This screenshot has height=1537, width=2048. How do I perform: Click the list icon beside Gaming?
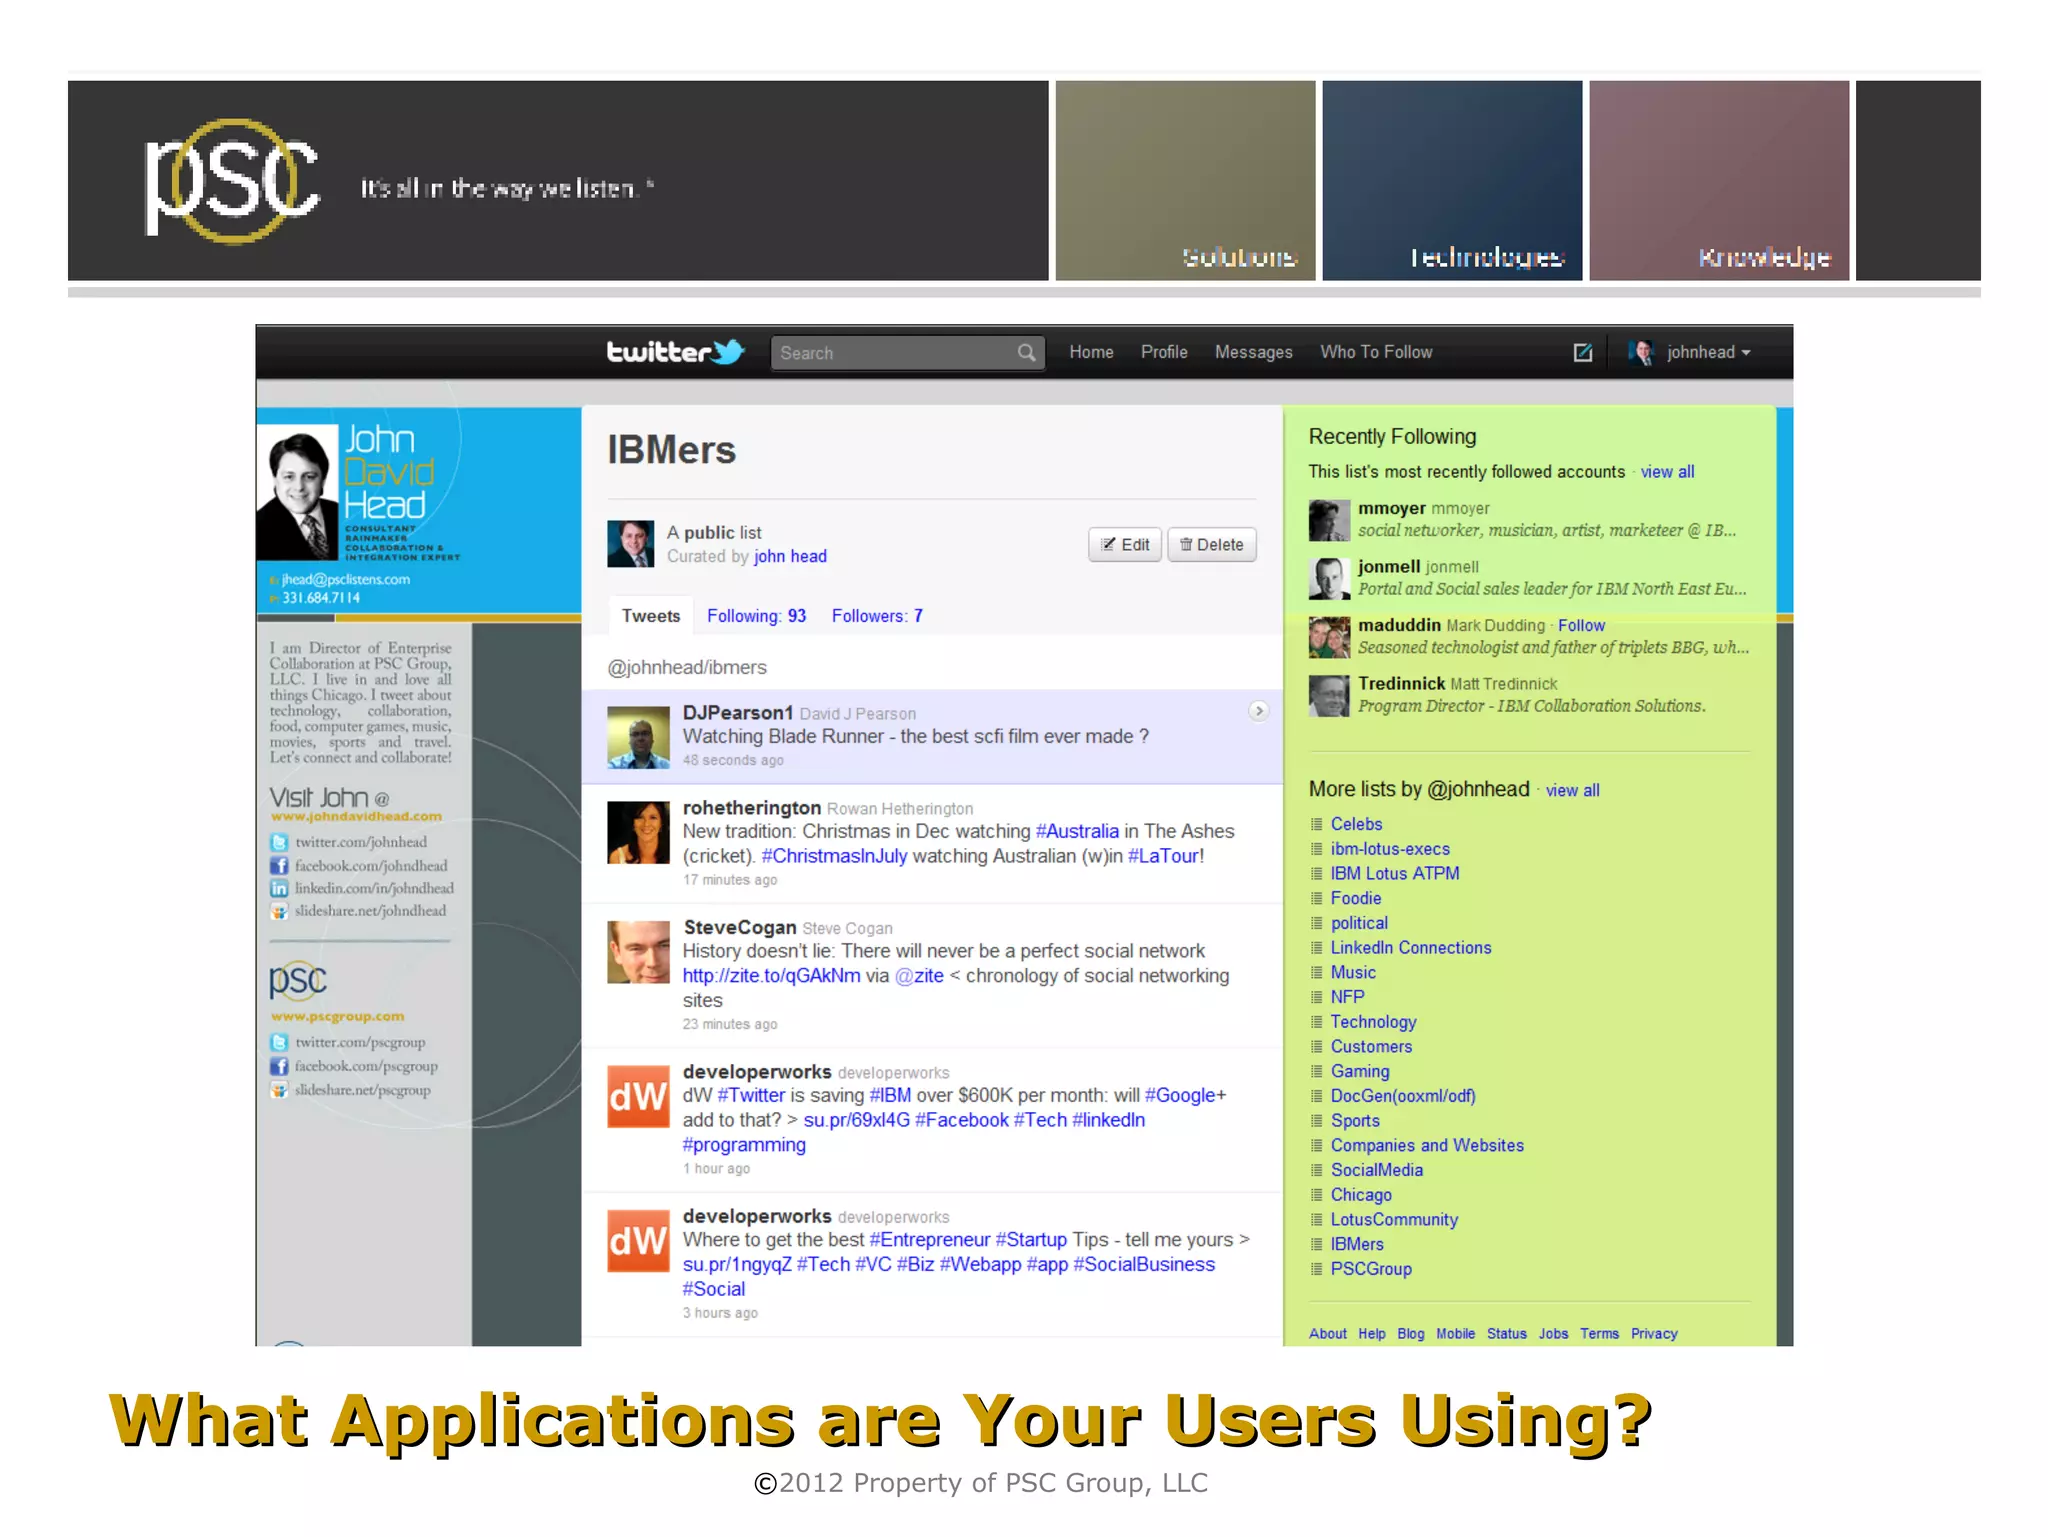[x=1316, y=1071]
